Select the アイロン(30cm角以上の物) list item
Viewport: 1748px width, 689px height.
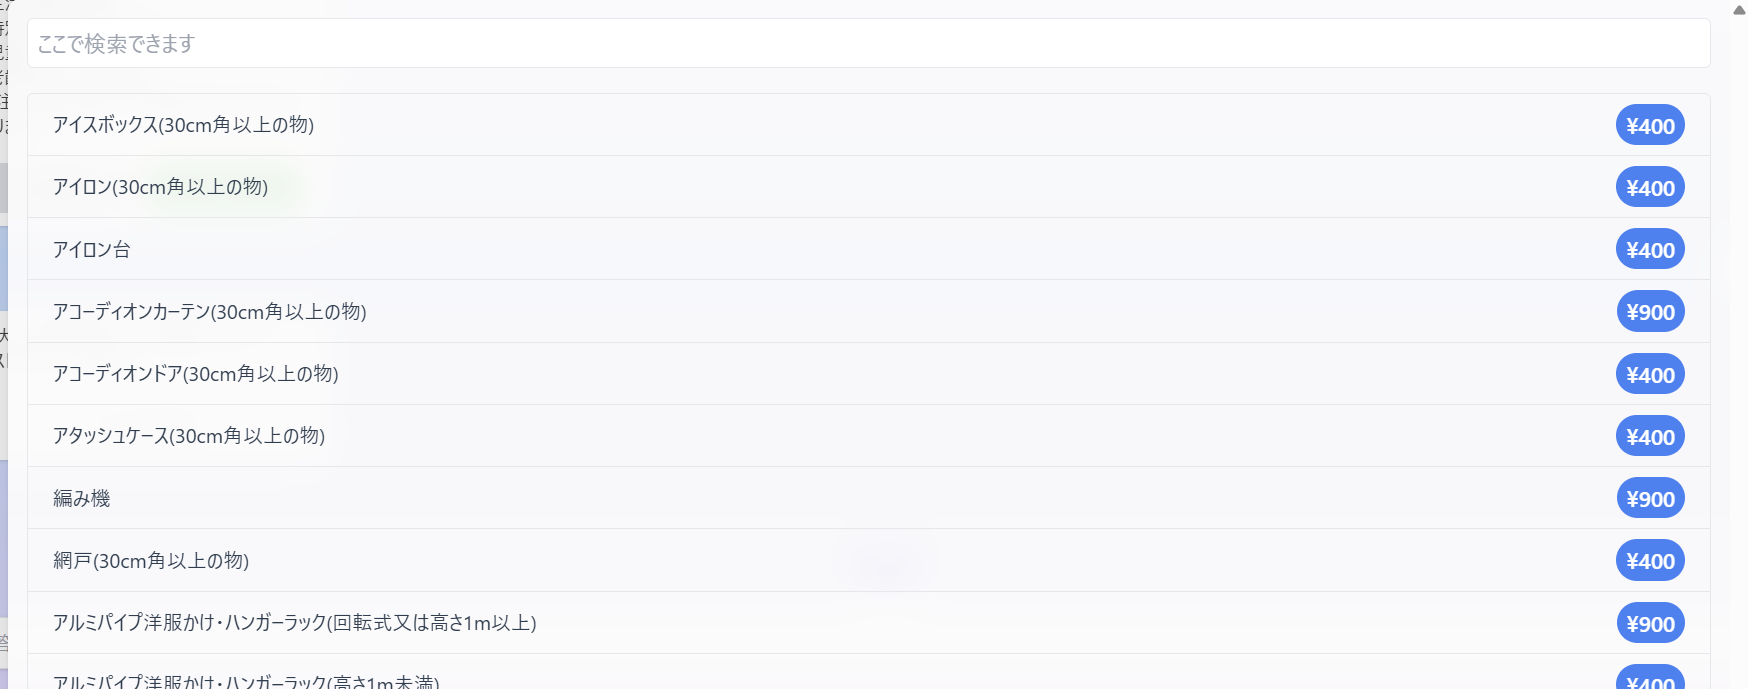[160, 187]
